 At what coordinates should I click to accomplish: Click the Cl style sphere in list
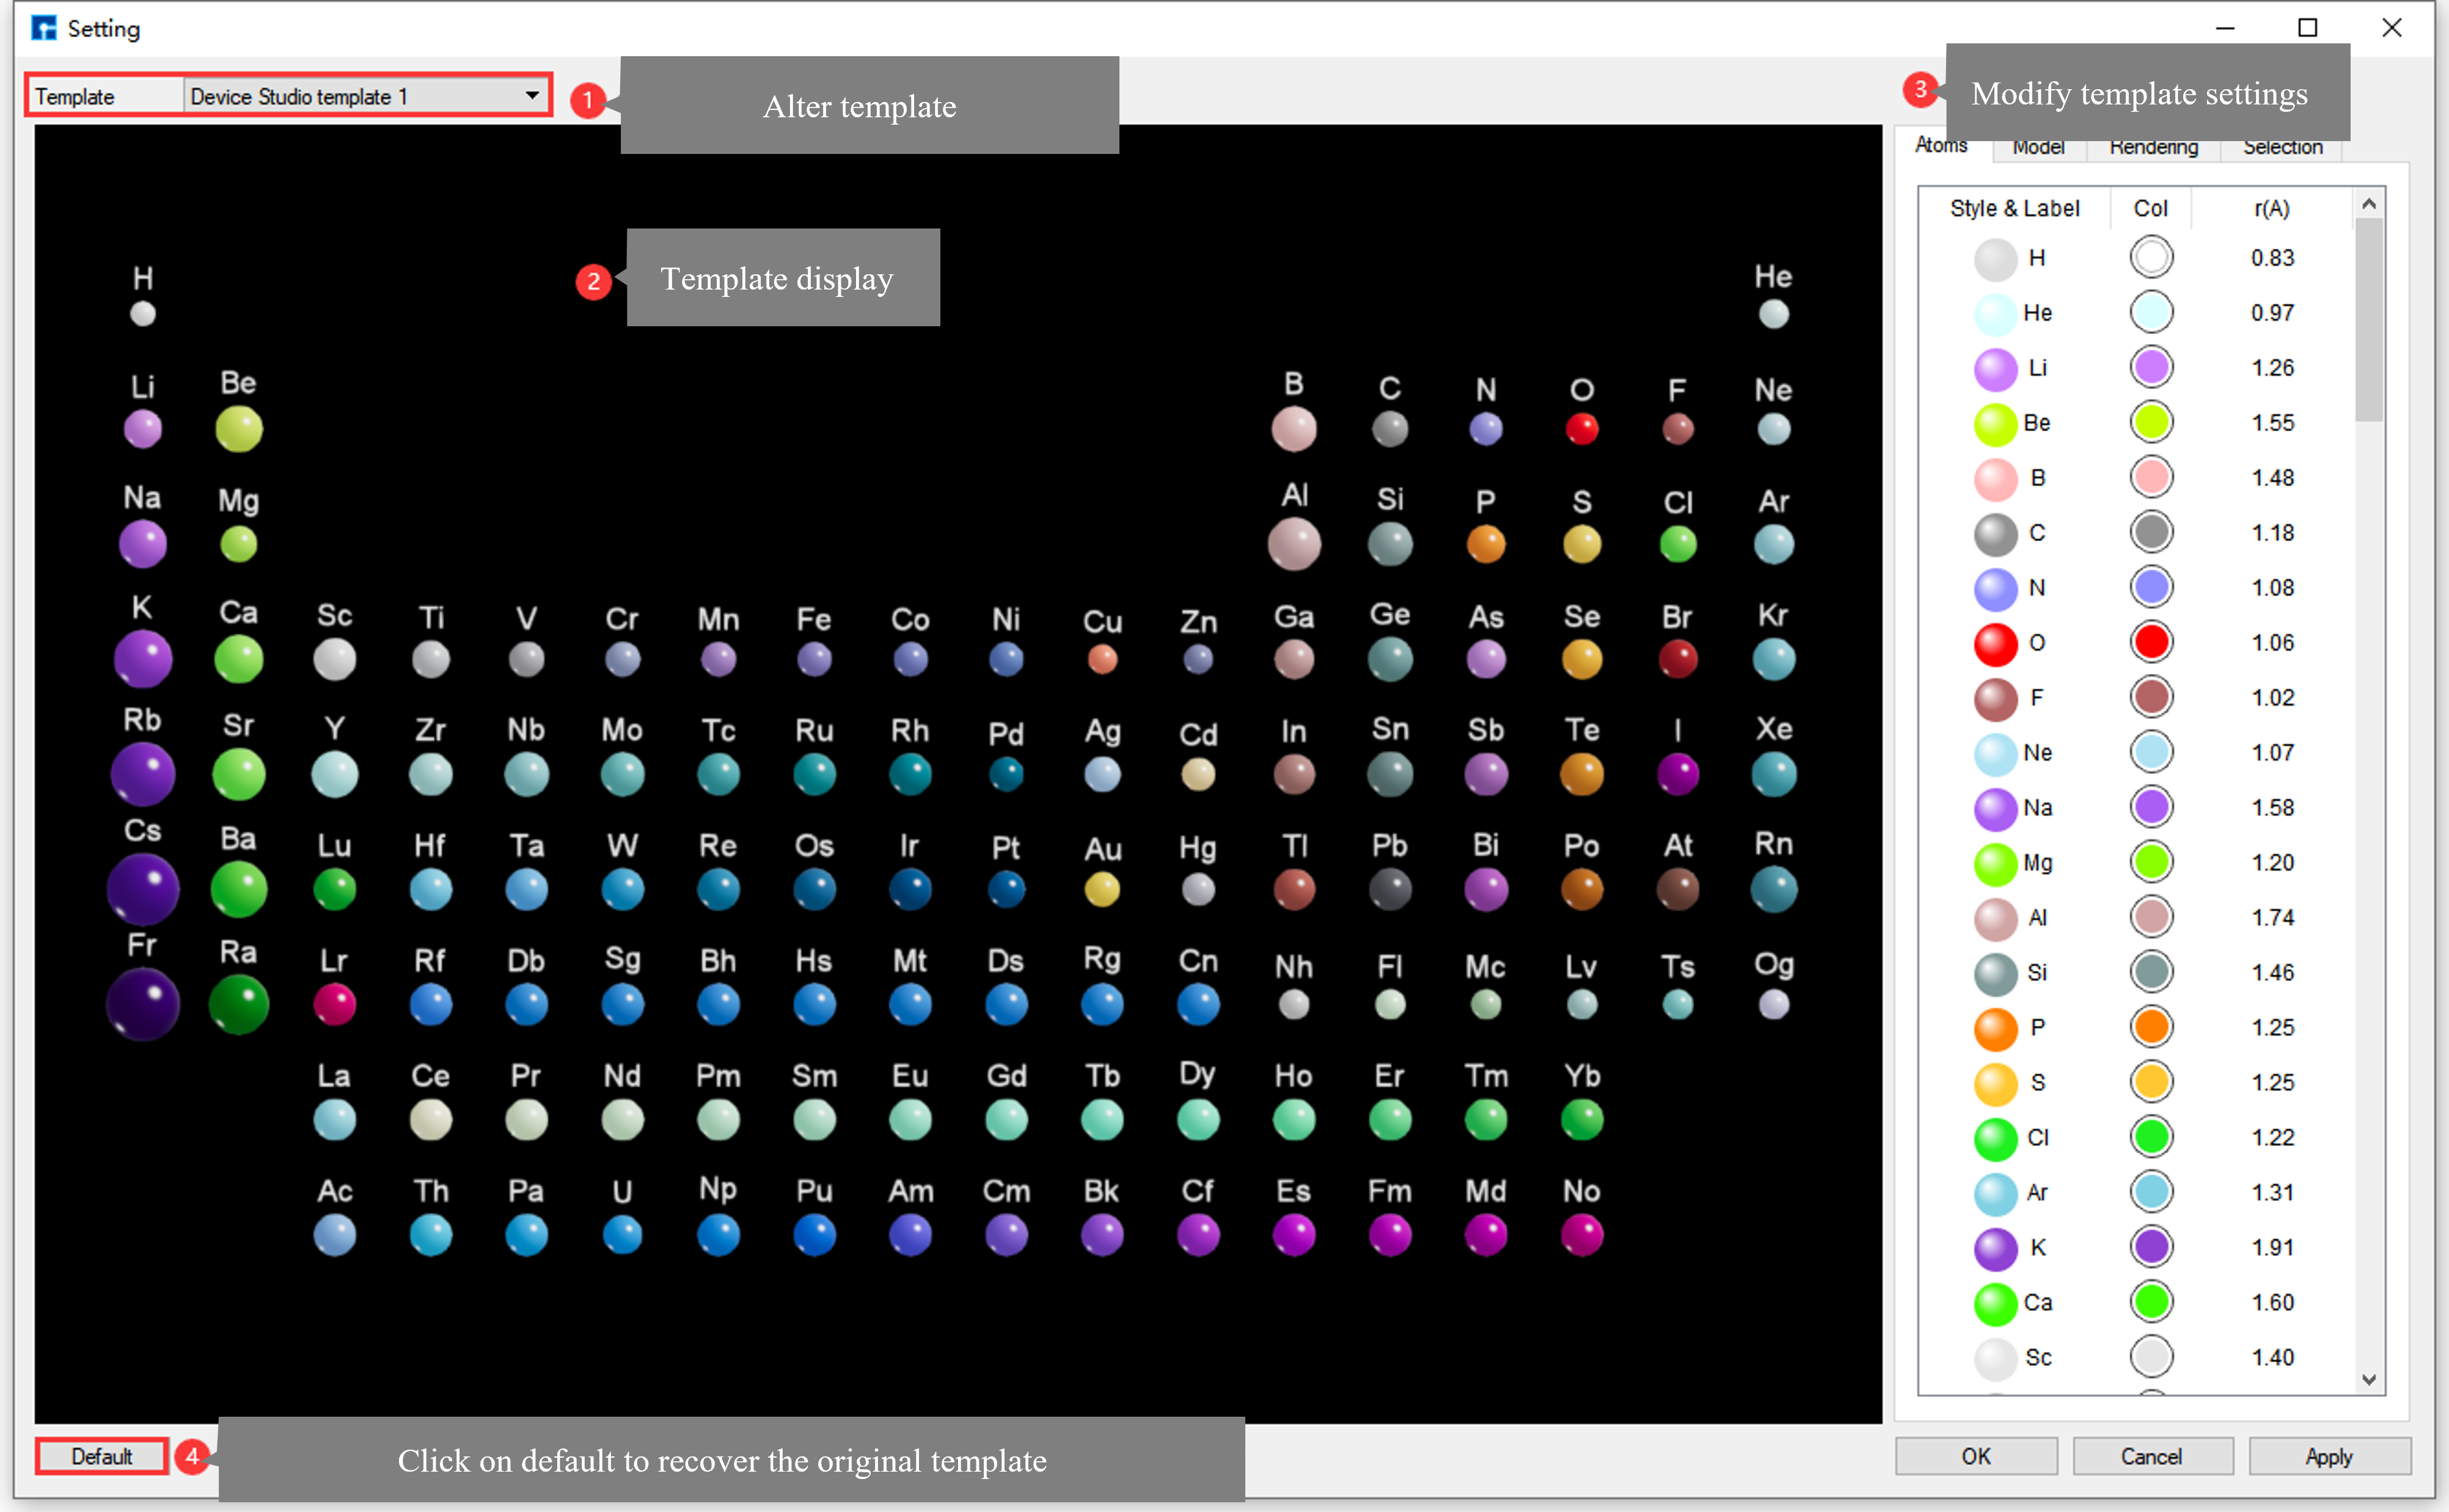coord(1995,1139)
